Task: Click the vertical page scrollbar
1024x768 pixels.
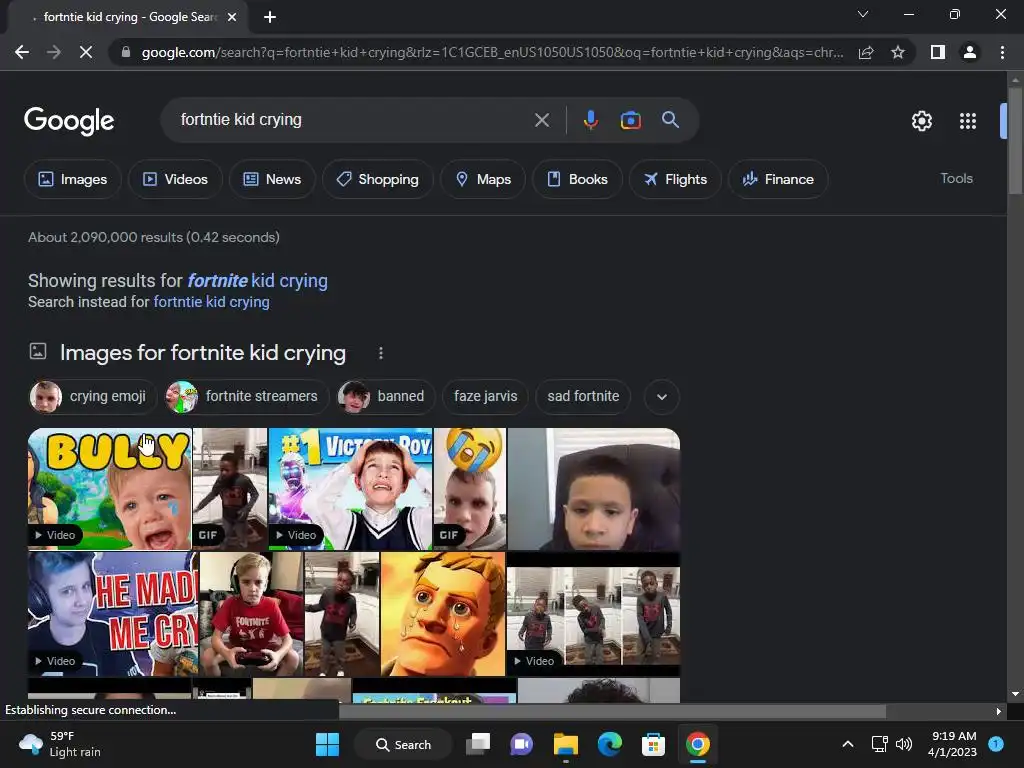Action: coord(1014,140)
